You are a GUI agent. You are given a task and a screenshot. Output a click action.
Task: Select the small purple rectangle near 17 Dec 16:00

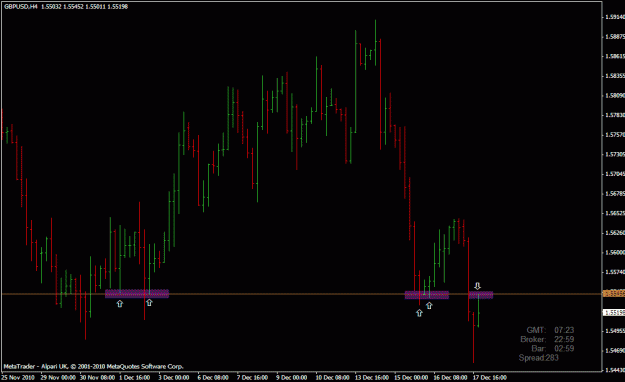point(481,295)
